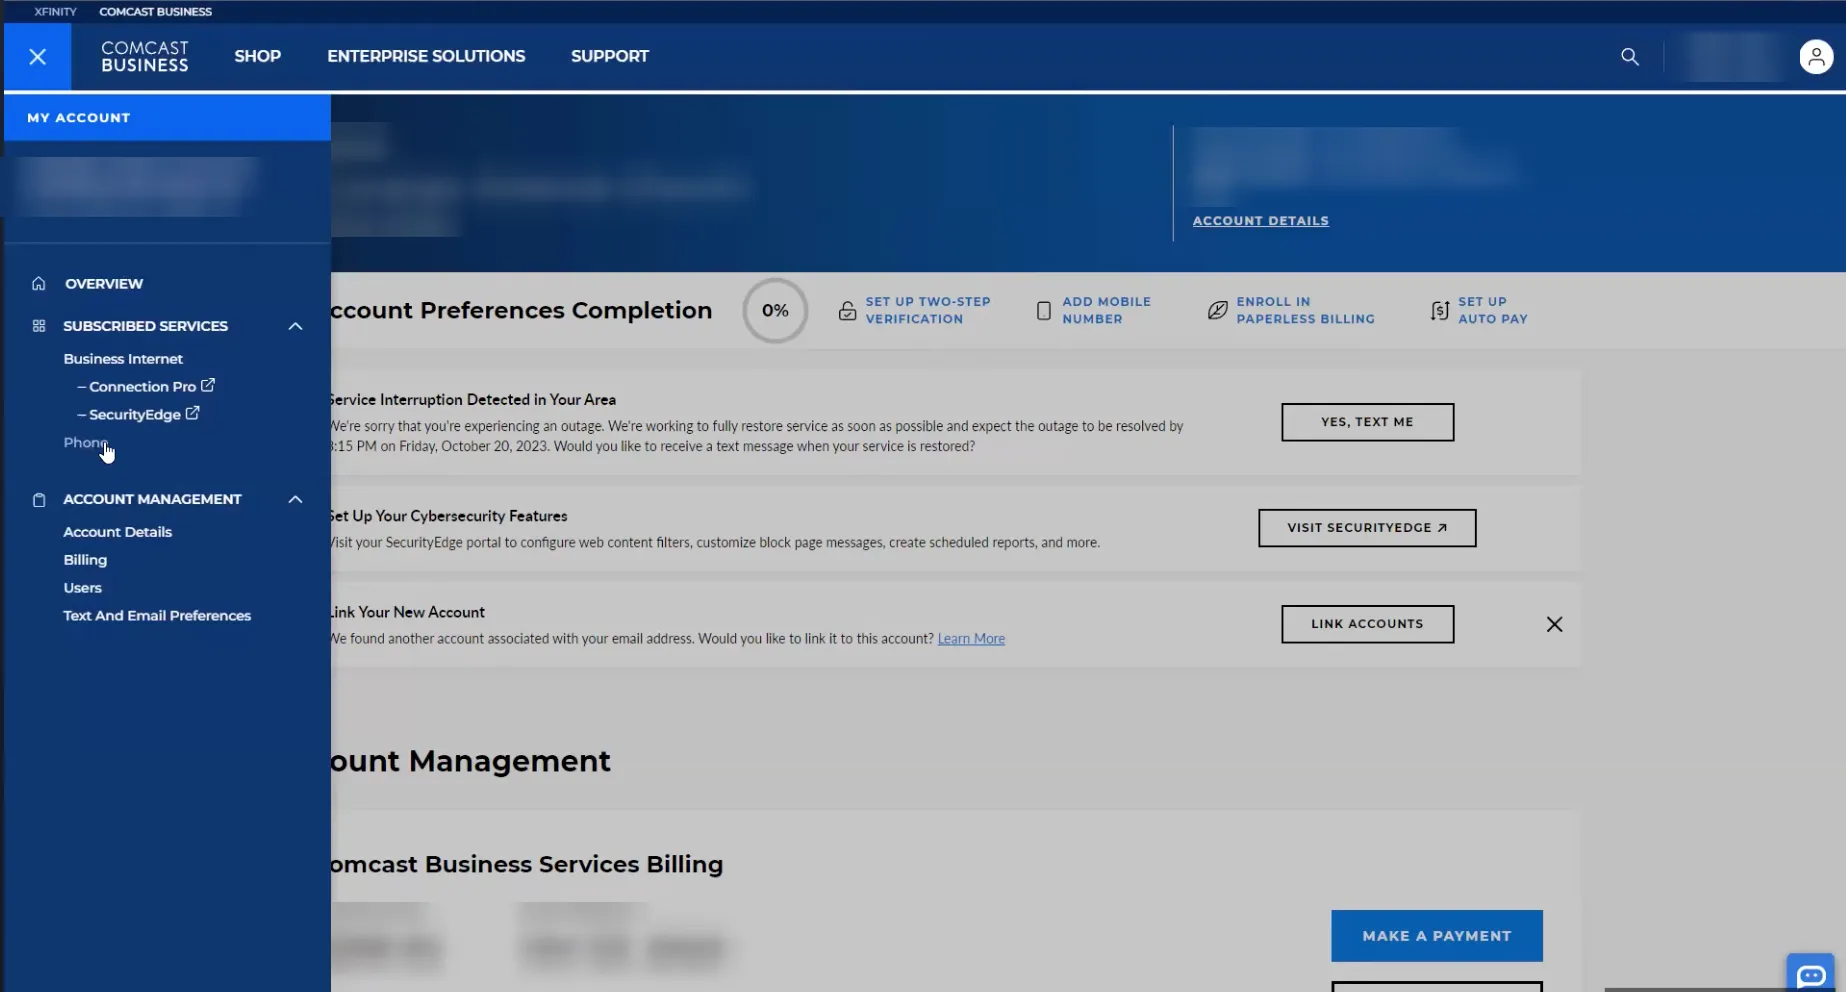Open Connection Pro external link icon
Screen dimensions: 1846x992
point(208,385)
